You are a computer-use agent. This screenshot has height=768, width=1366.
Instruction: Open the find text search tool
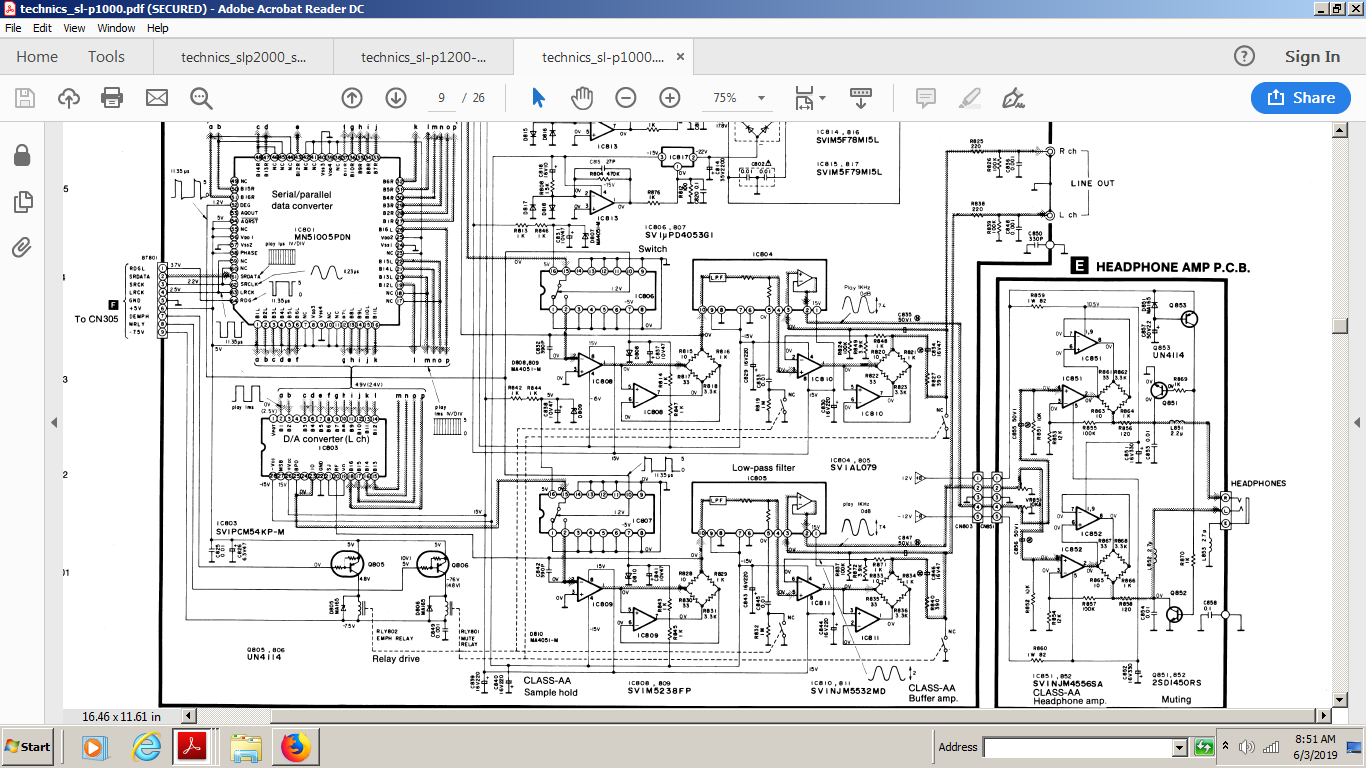[201, 98]
